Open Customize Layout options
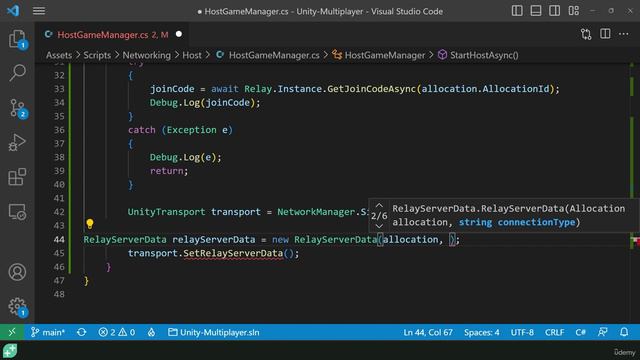This screenshot has height=360, width=640. (x=573, y=11)
